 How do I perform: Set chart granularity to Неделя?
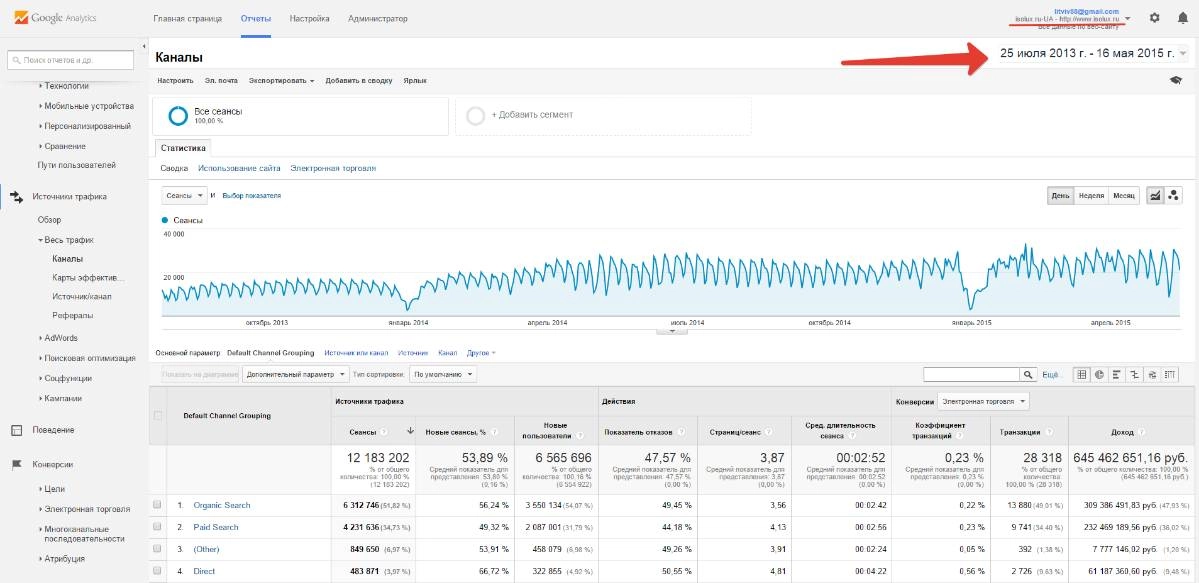coord(1091,196)
